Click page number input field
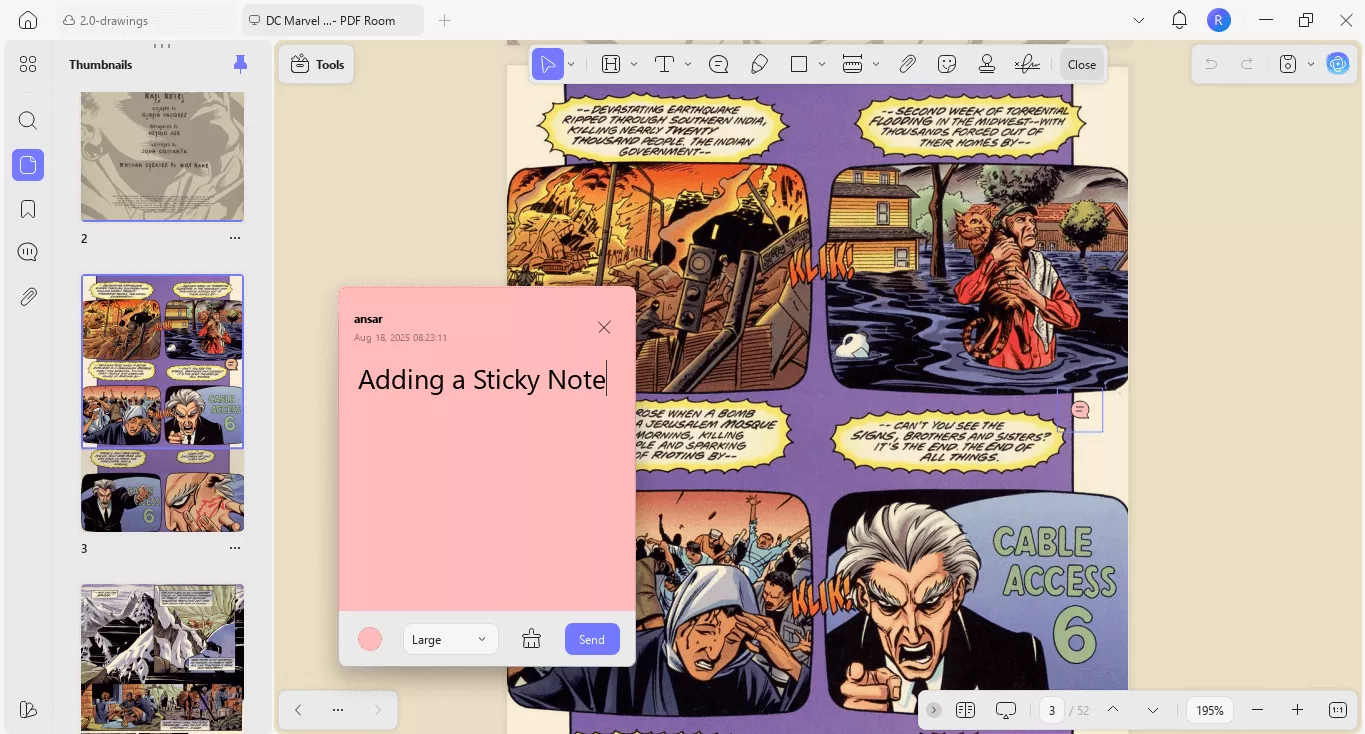The width and height of the screenshot is (1365, 734). coord(1051,710)
